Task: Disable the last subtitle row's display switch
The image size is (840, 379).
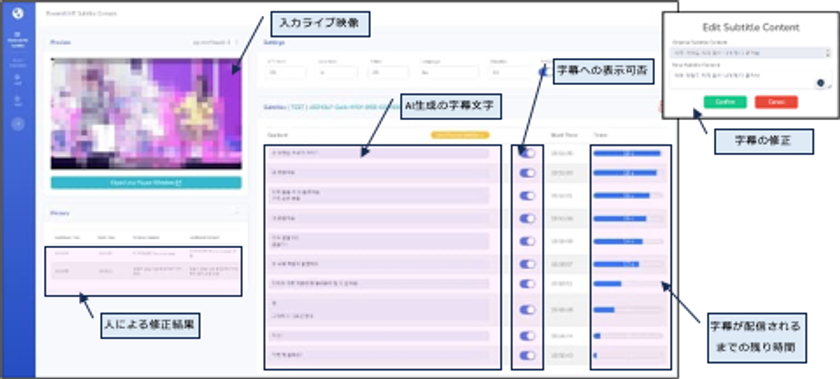Action: tap(527, 355)
